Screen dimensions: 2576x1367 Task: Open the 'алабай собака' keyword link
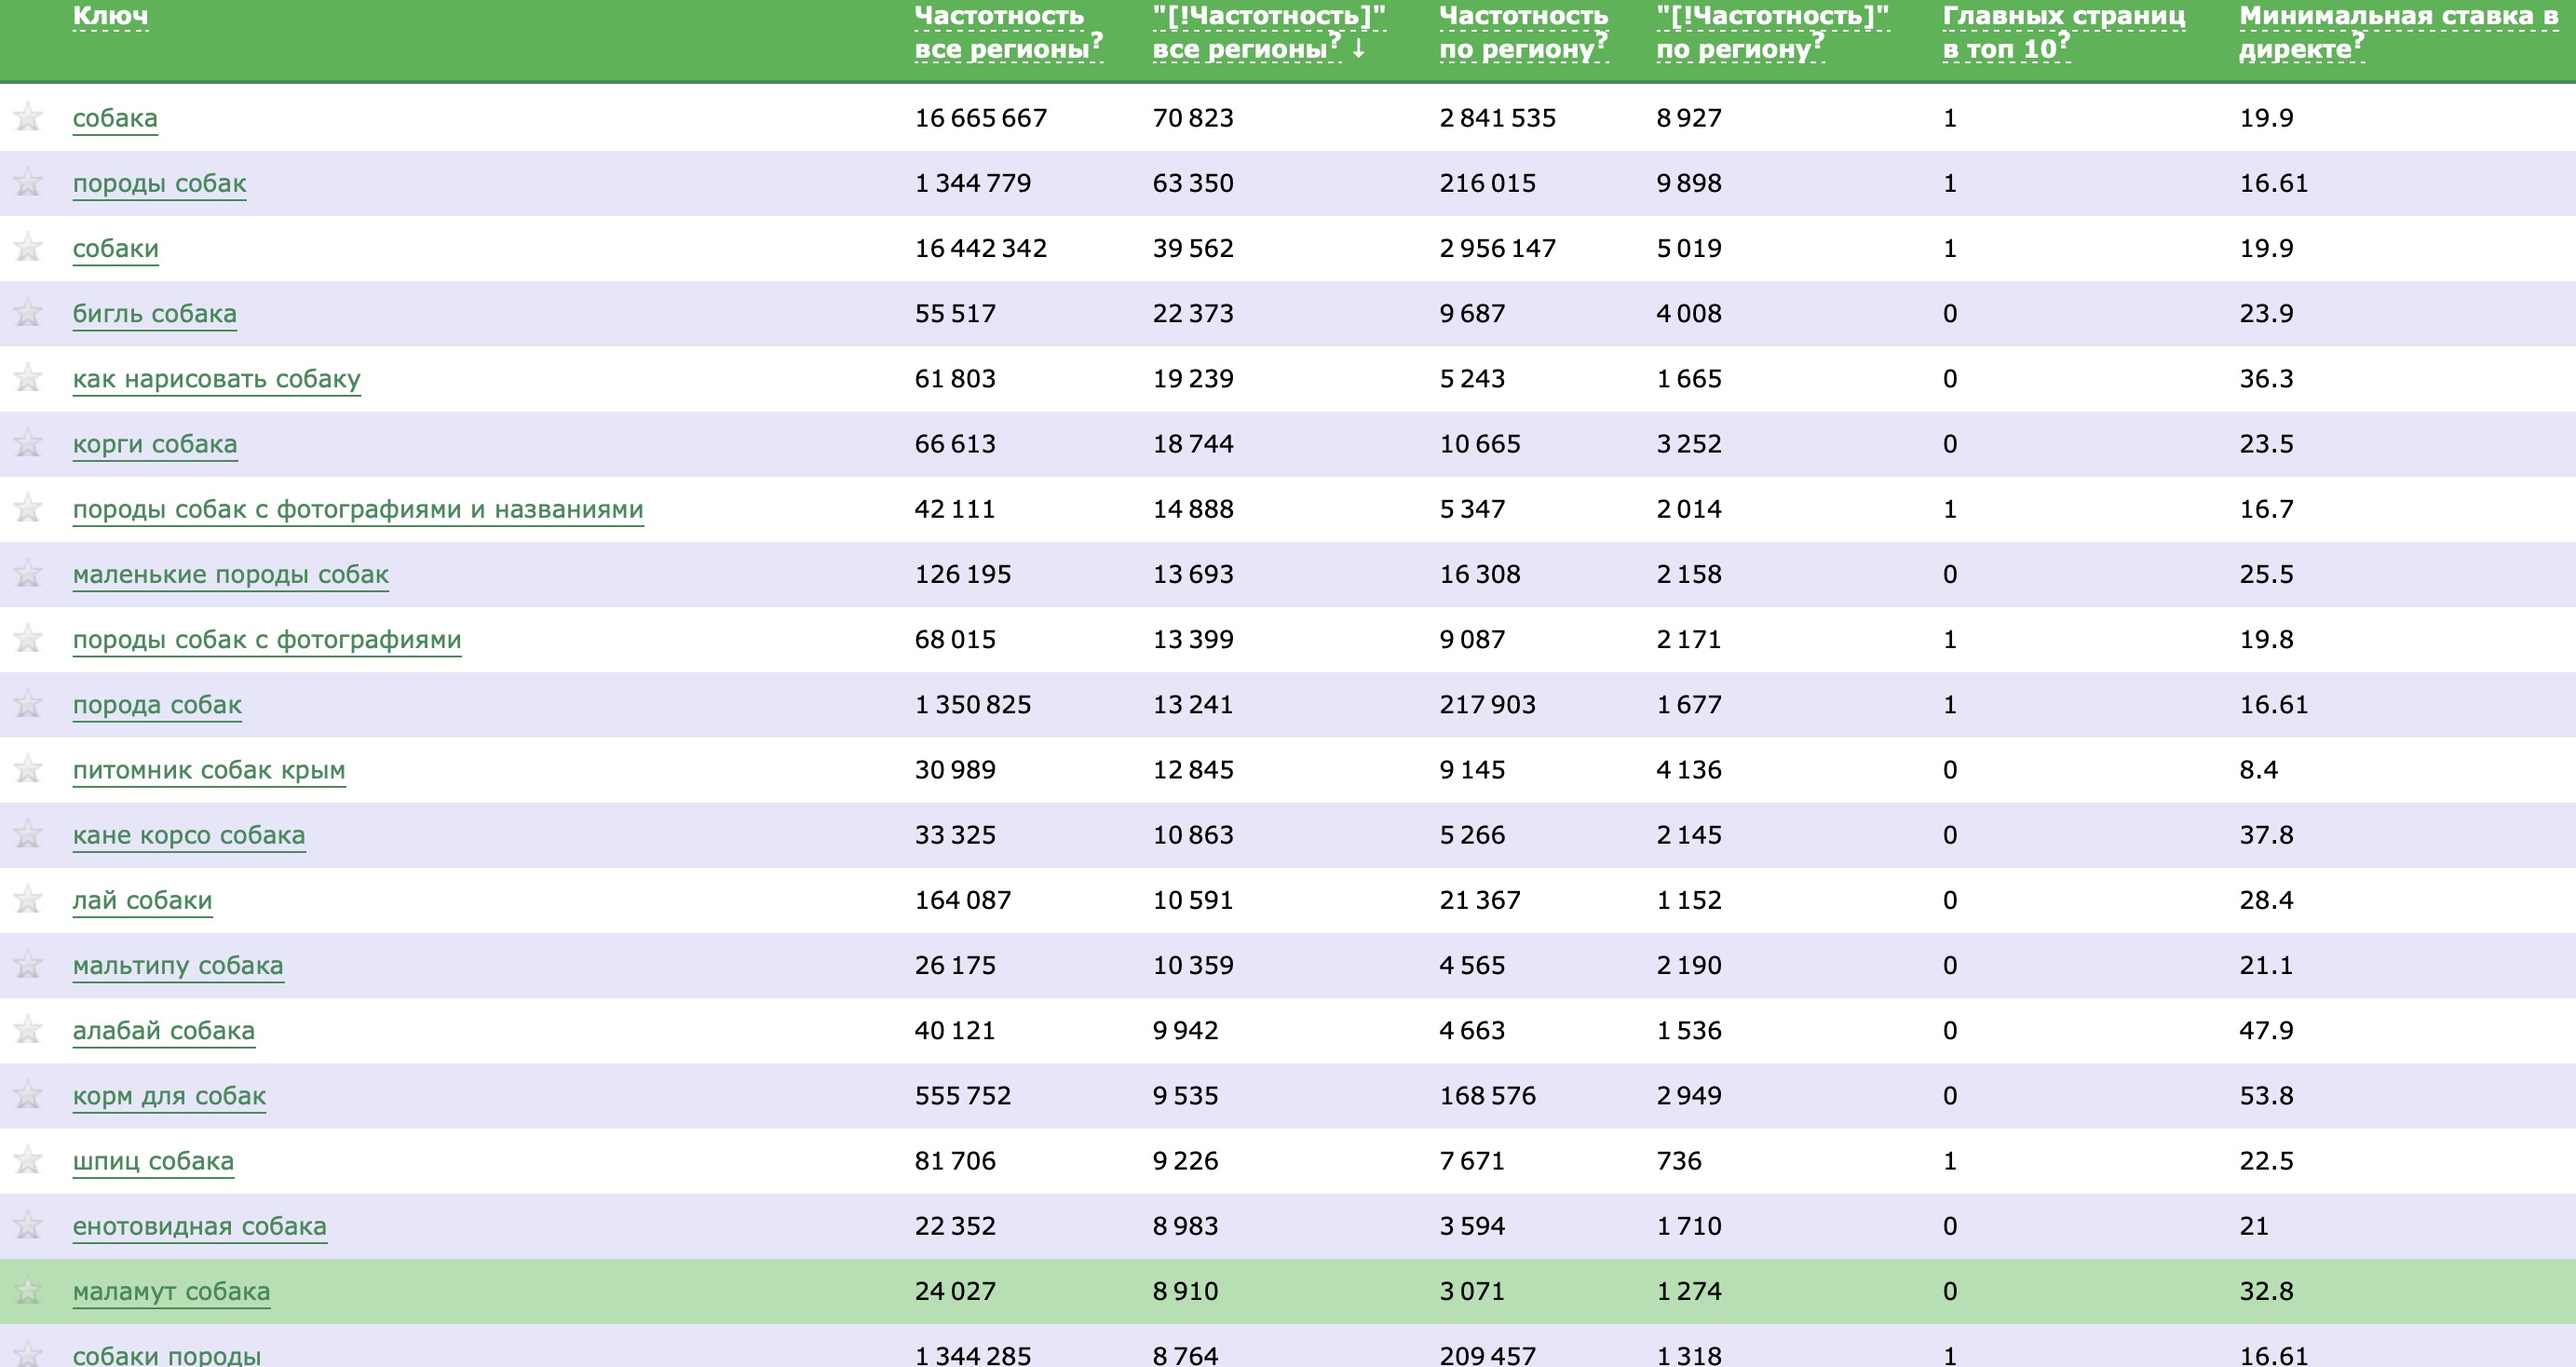coord(163,1031)
